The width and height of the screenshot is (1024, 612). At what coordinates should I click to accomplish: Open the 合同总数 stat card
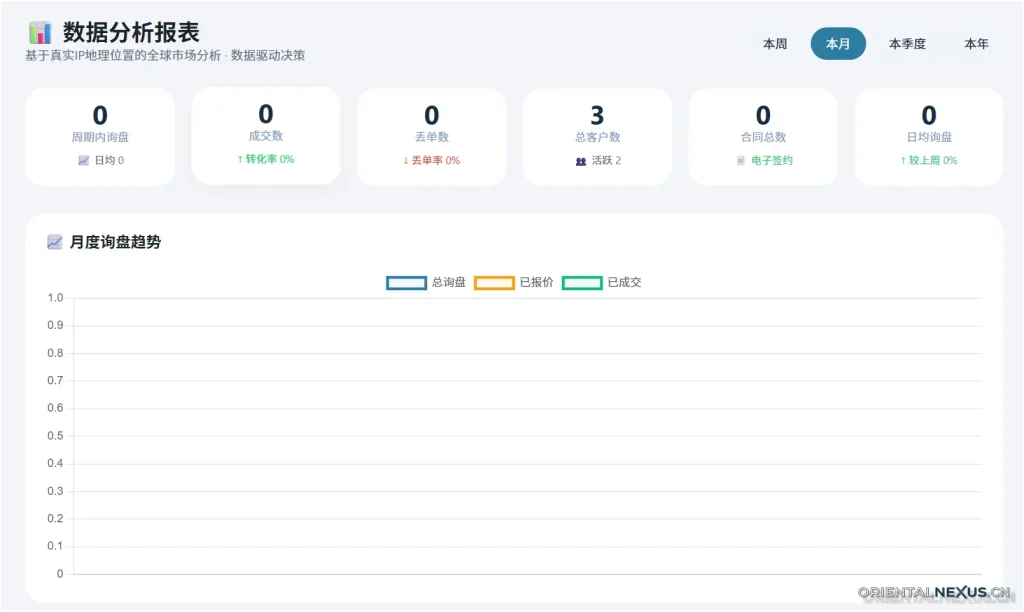click(763, 137)
